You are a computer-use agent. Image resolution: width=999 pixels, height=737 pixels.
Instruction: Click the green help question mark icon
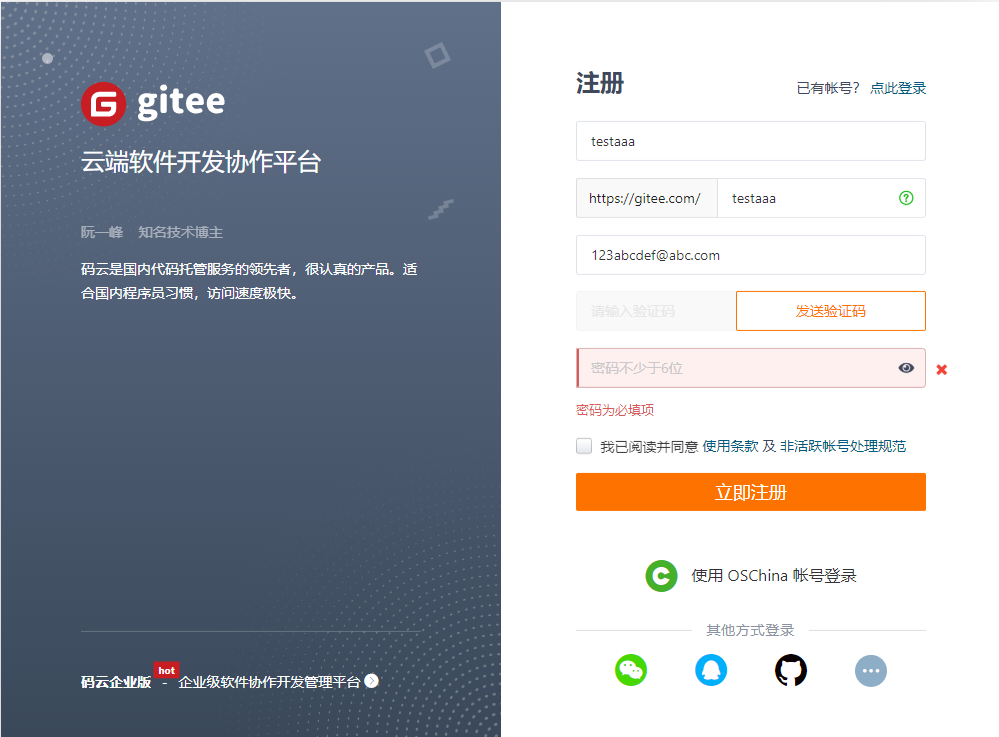(x=905, y=198)
